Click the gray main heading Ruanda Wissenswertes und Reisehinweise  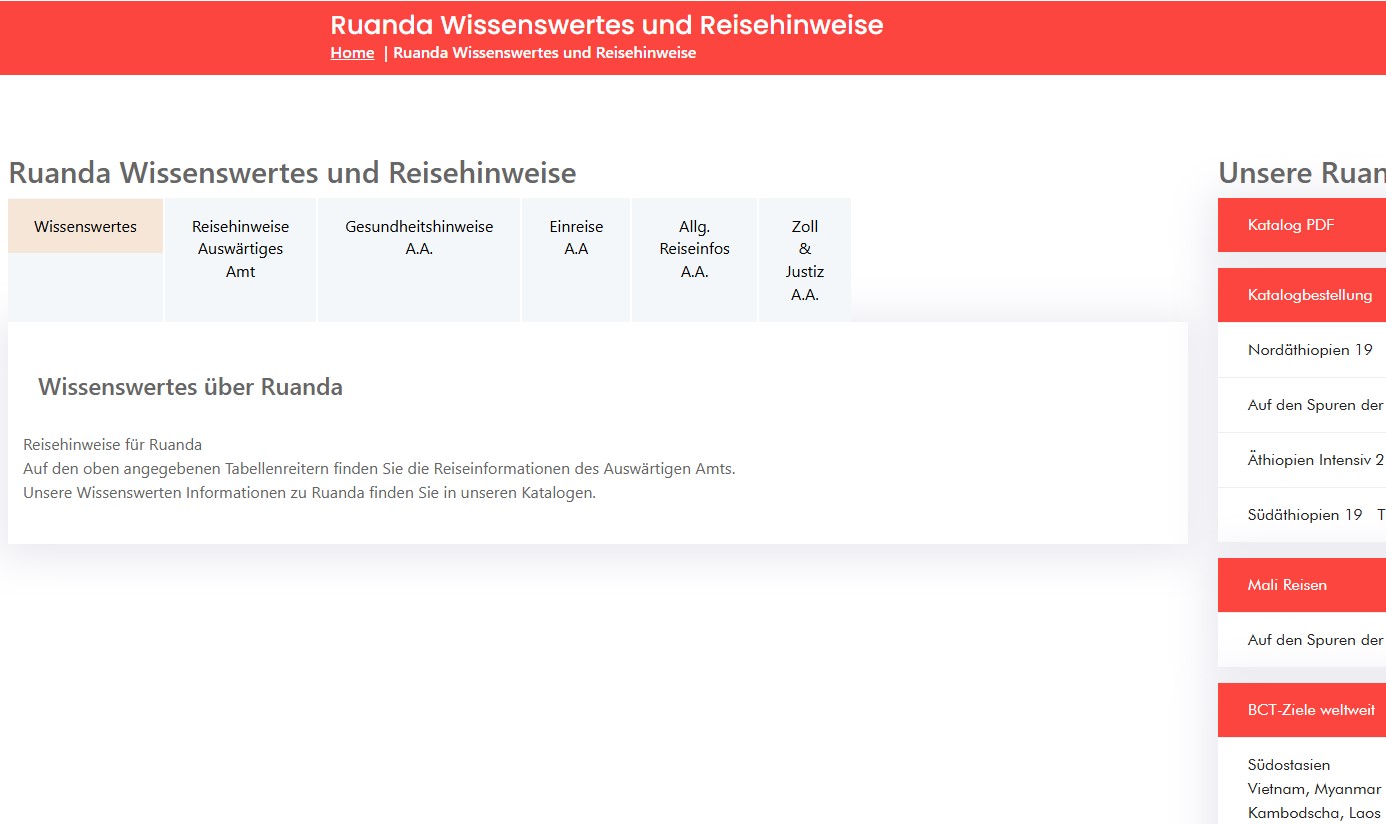point(292,173)
